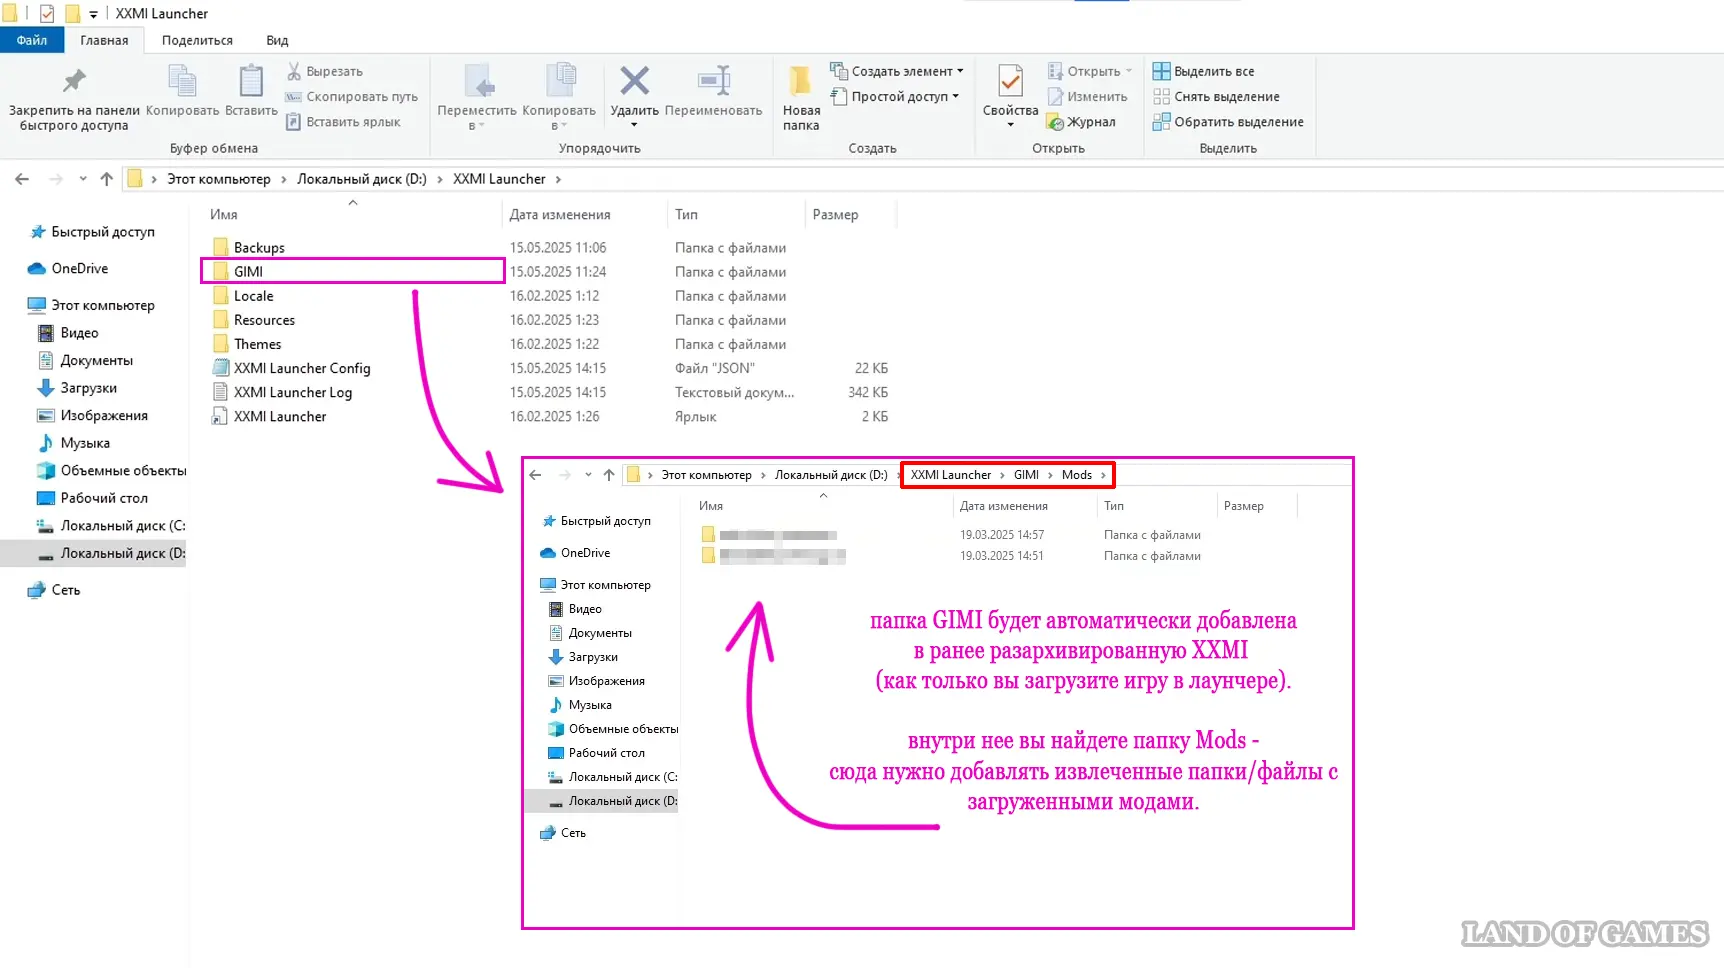
Task: Click Обратить выделение button
Action: tap(1229, 122)
